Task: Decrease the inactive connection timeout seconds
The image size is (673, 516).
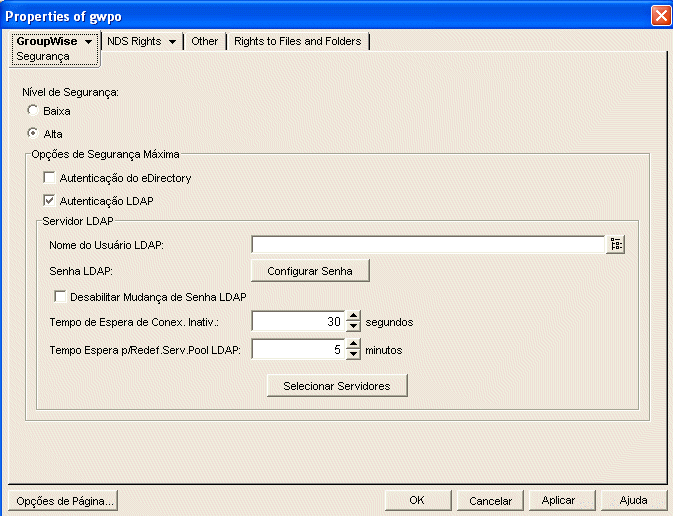Action: click(353, 326)
